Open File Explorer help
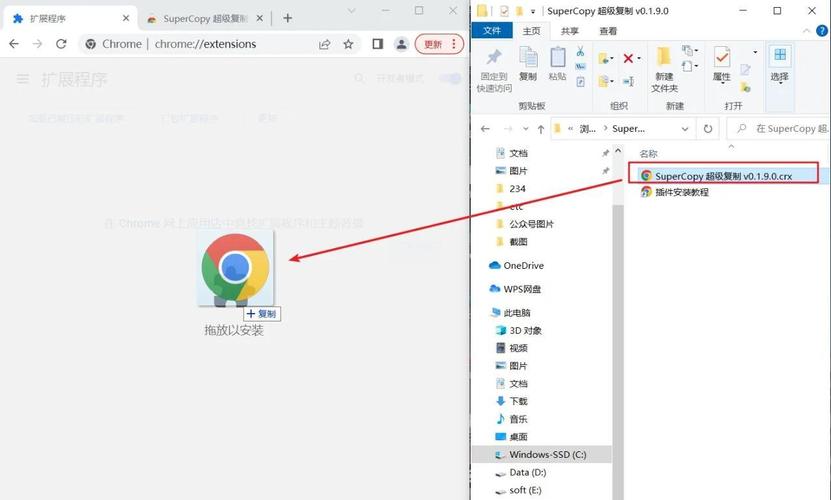Image resolution: width=831 pixels, height=500 pixels. 822,31
